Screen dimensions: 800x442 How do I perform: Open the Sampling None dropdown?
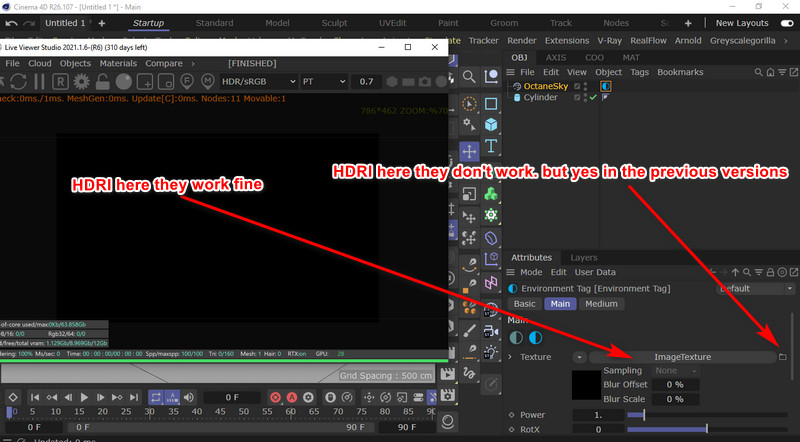(677, 371)
